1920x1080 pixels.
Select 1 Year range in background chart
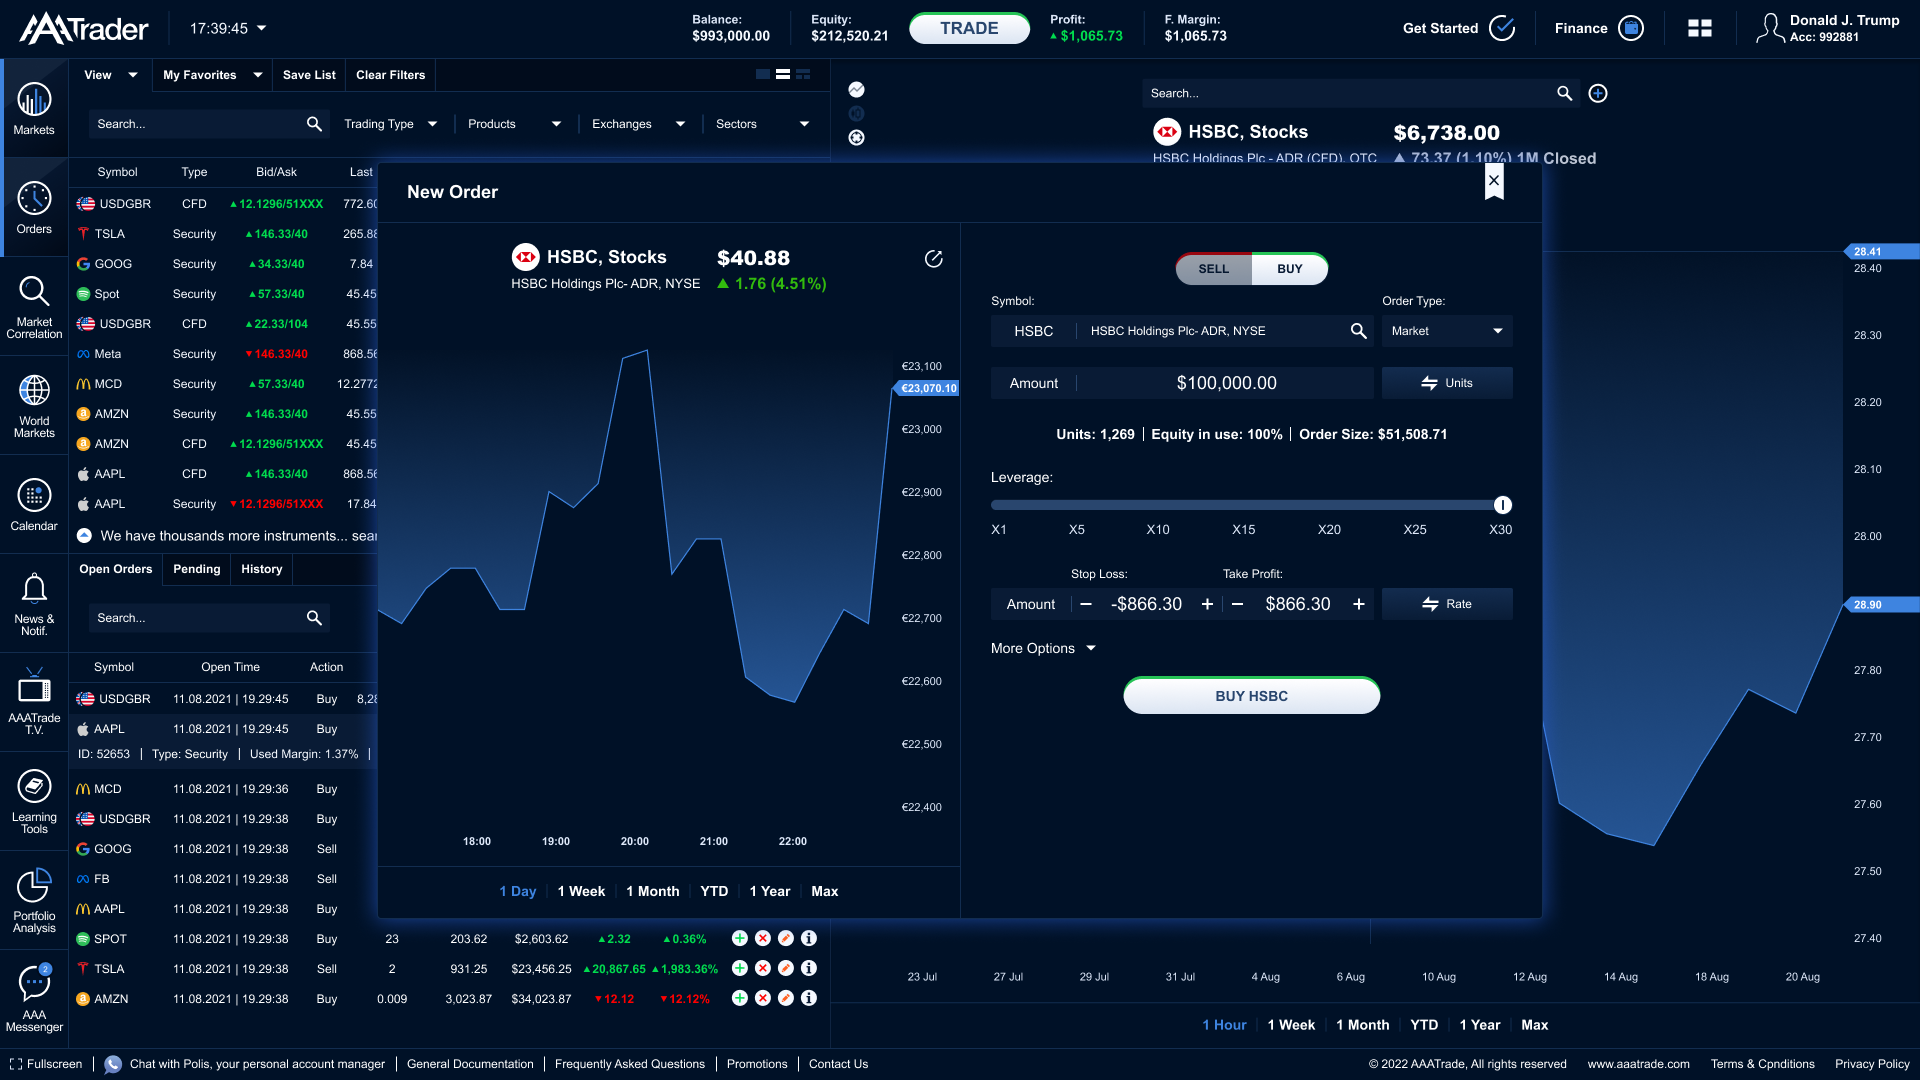click(x=1479, y=1025)
